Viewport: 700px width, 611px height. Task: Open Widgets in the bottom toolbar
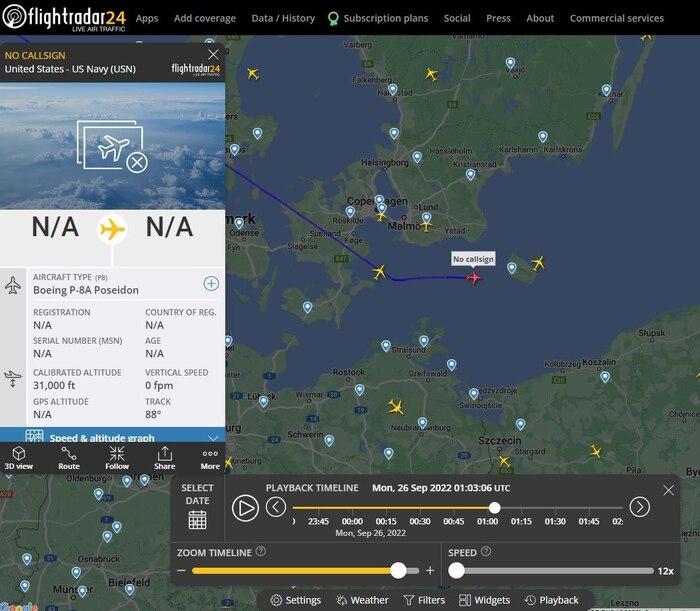click(x=484, y=600)
